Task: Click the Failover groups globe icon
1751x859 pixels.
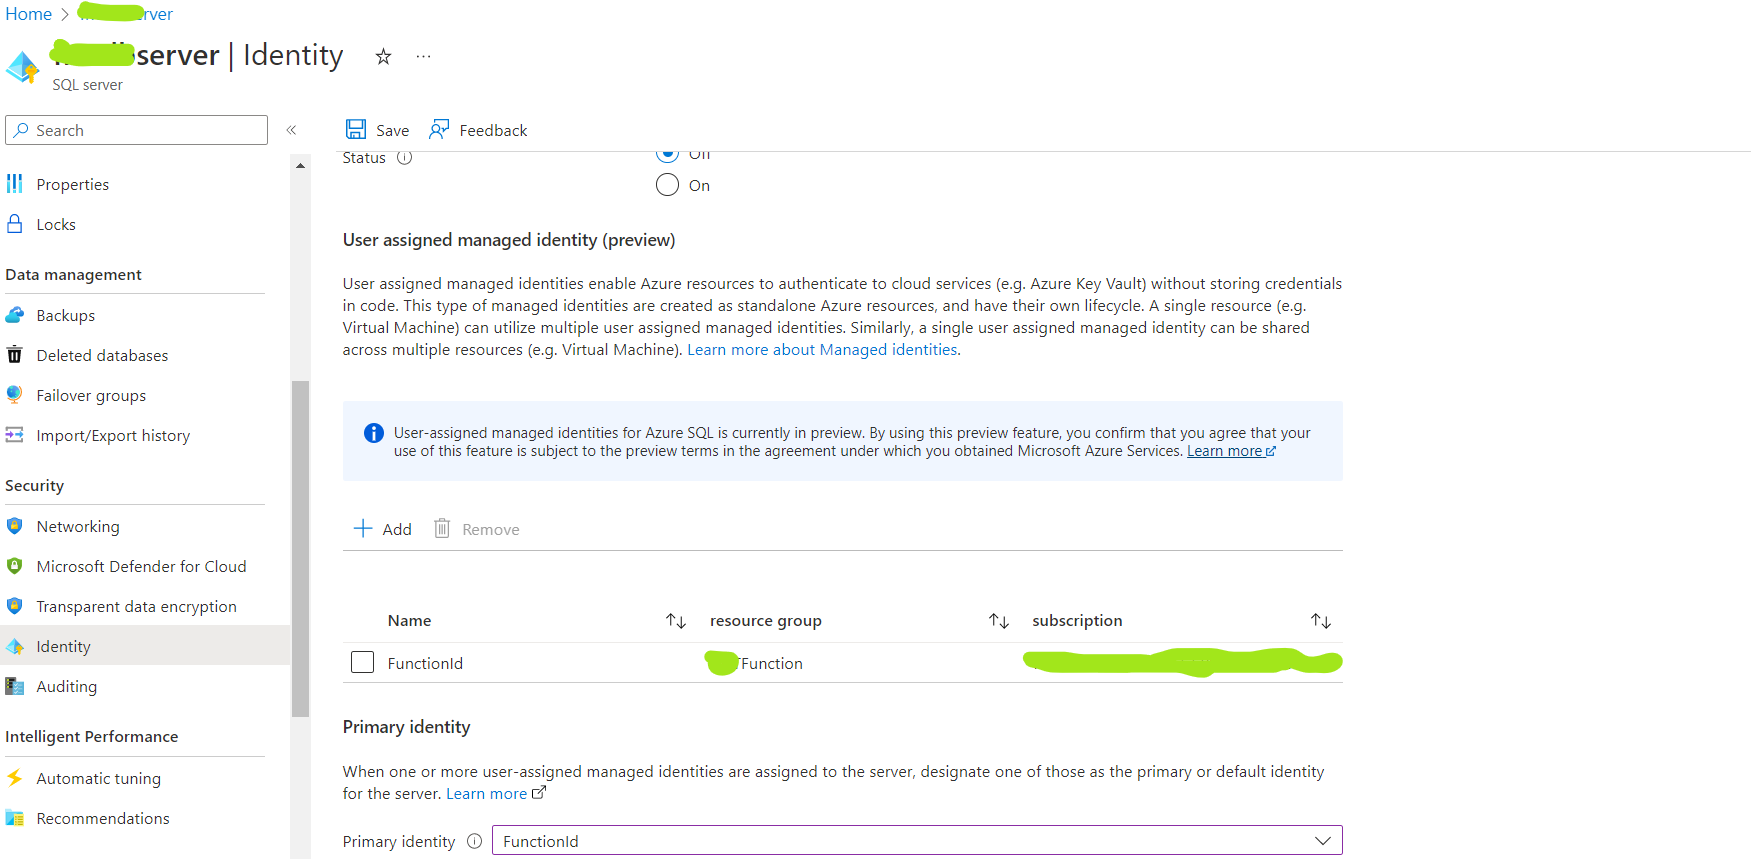Action: pos(14,395)
